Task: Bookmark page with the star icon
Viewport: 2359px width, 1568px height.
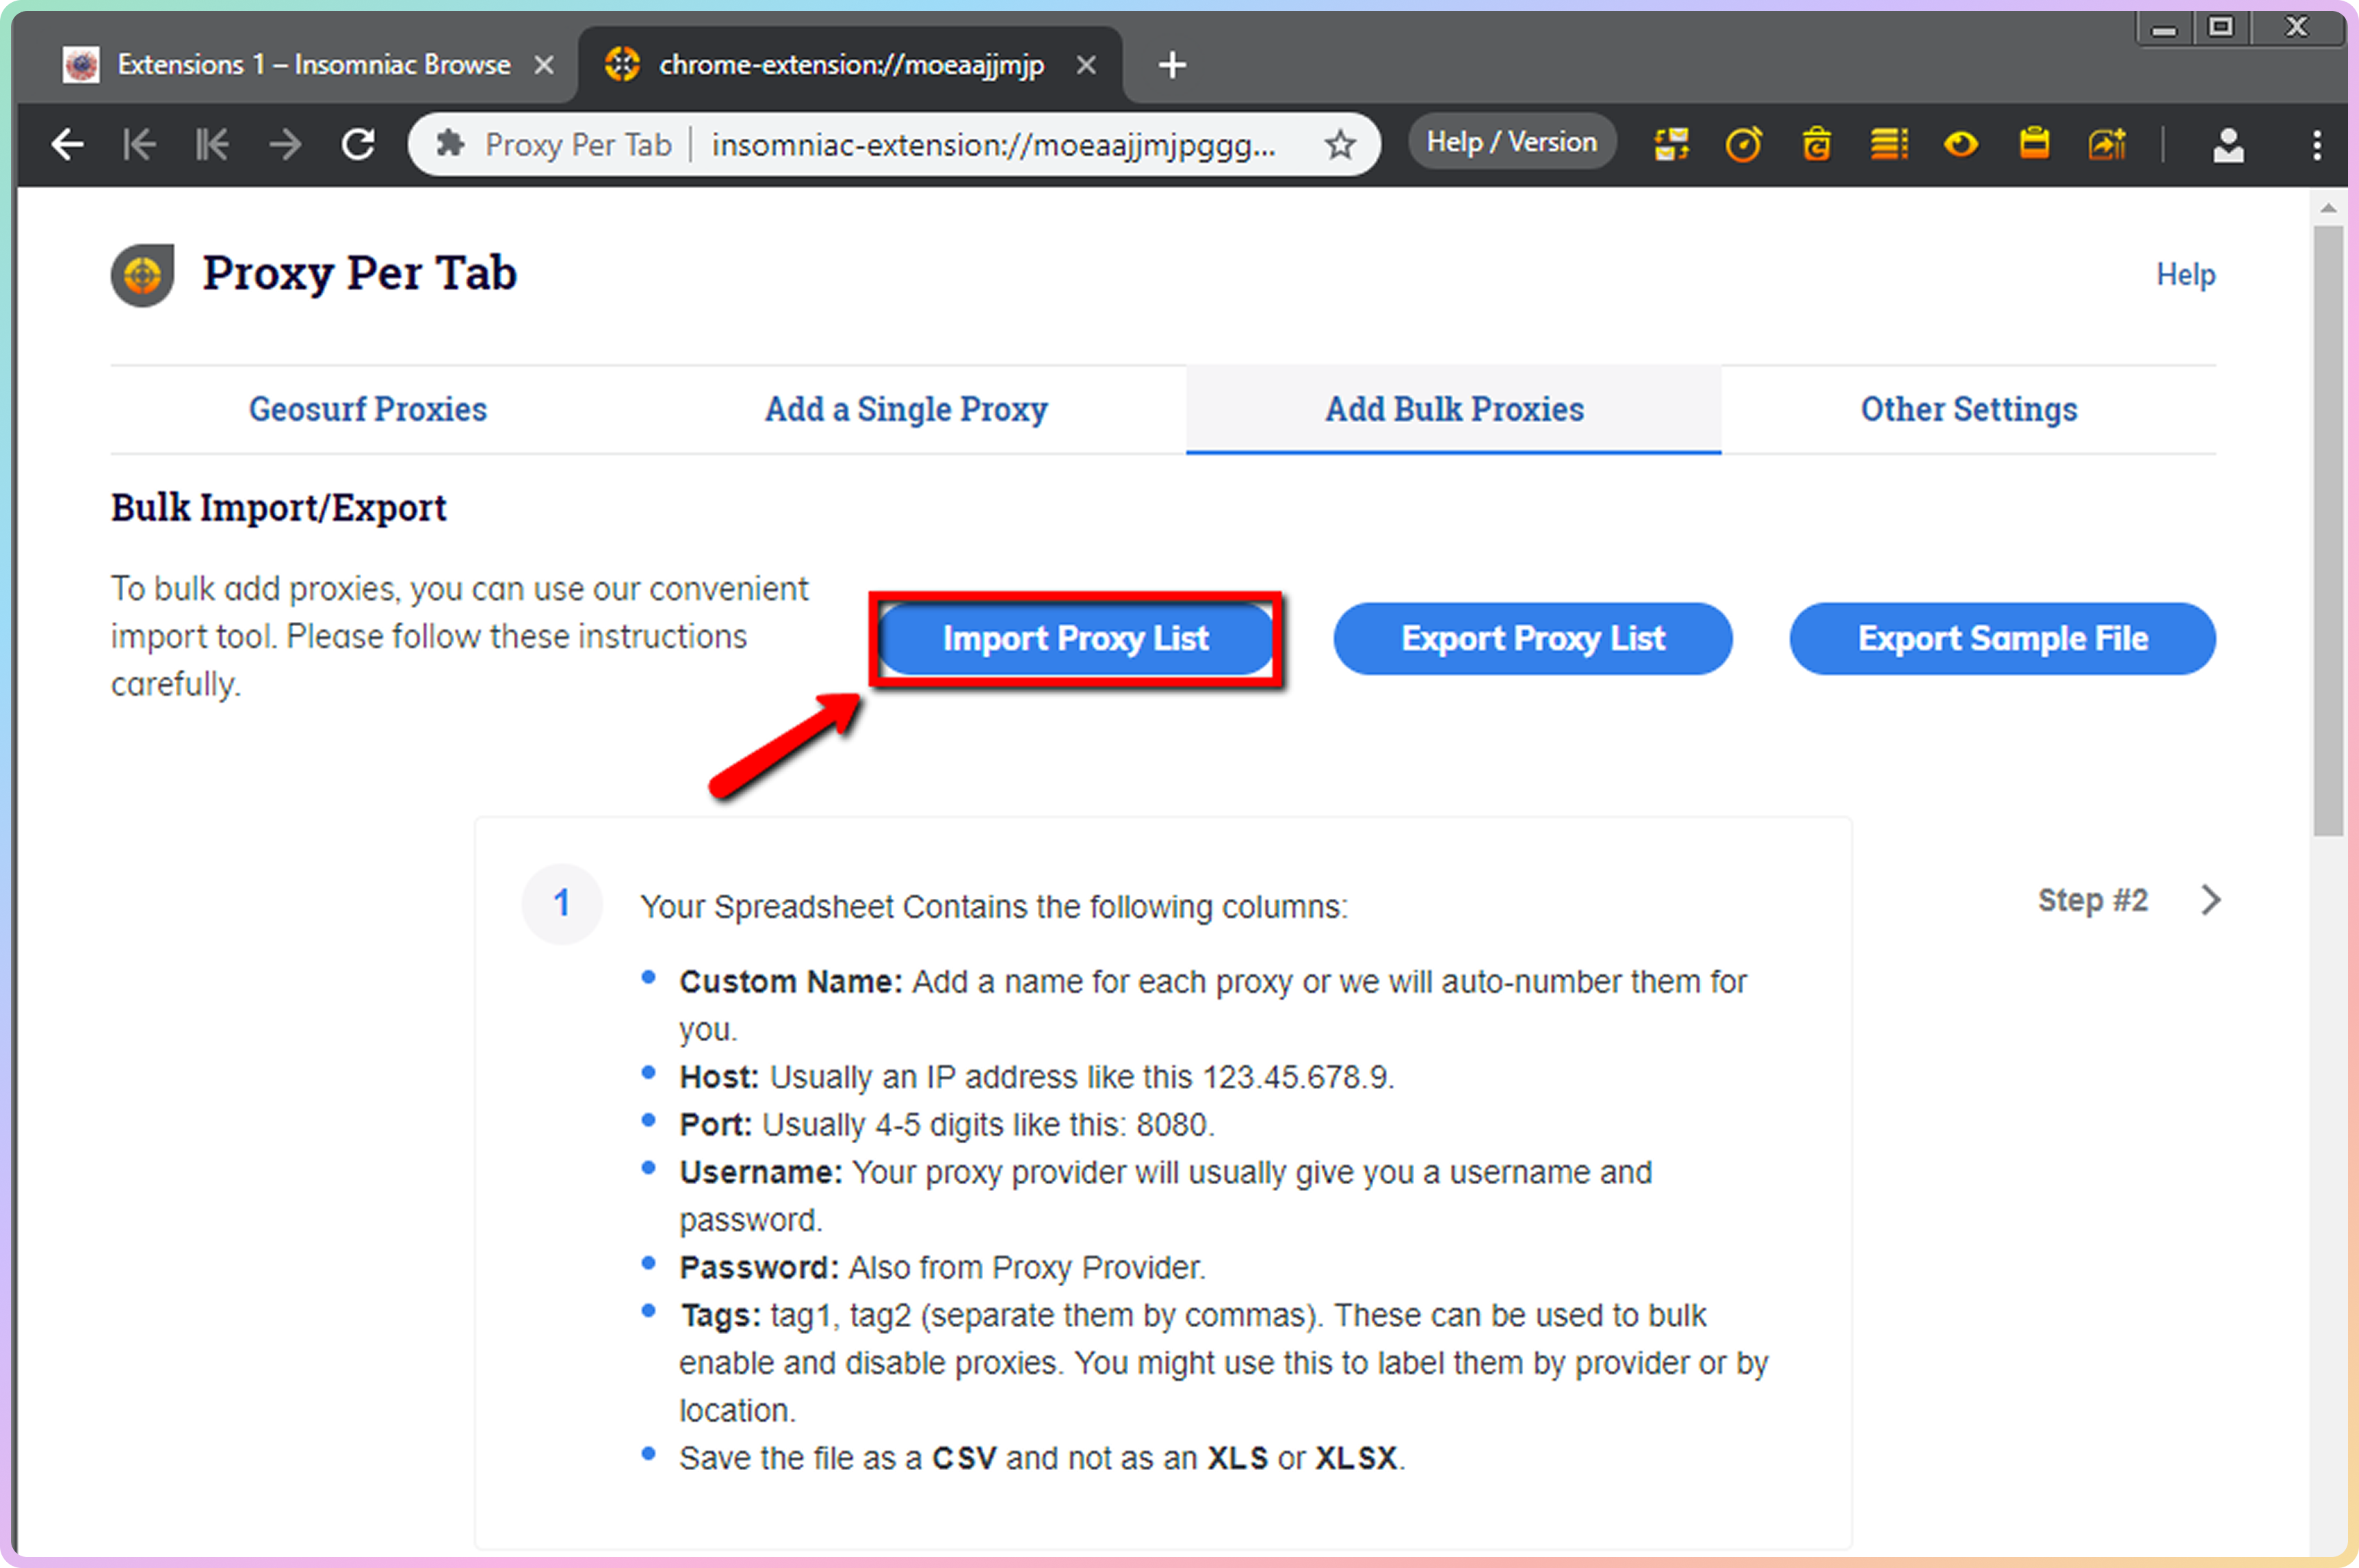Action: 1340,145
